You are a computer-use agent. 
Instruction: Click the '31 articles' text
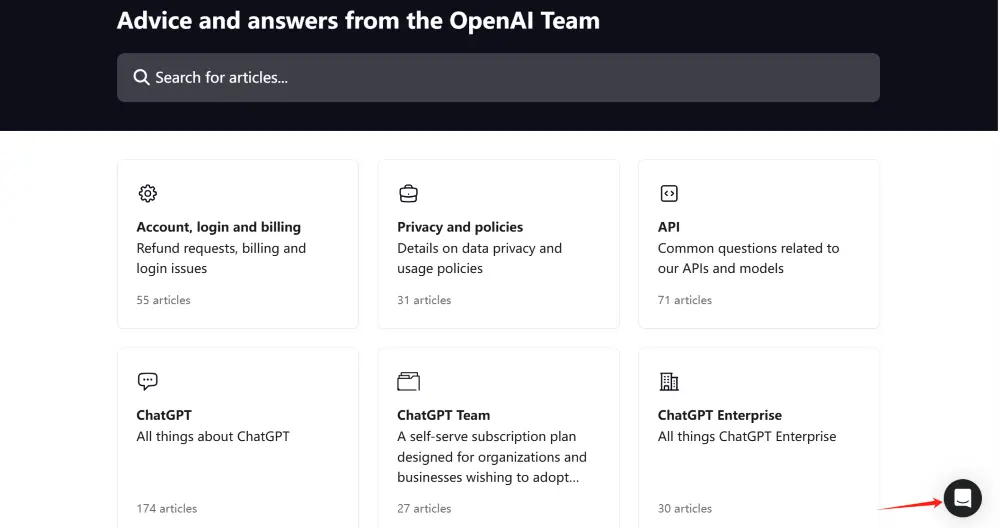pos(424,300)
